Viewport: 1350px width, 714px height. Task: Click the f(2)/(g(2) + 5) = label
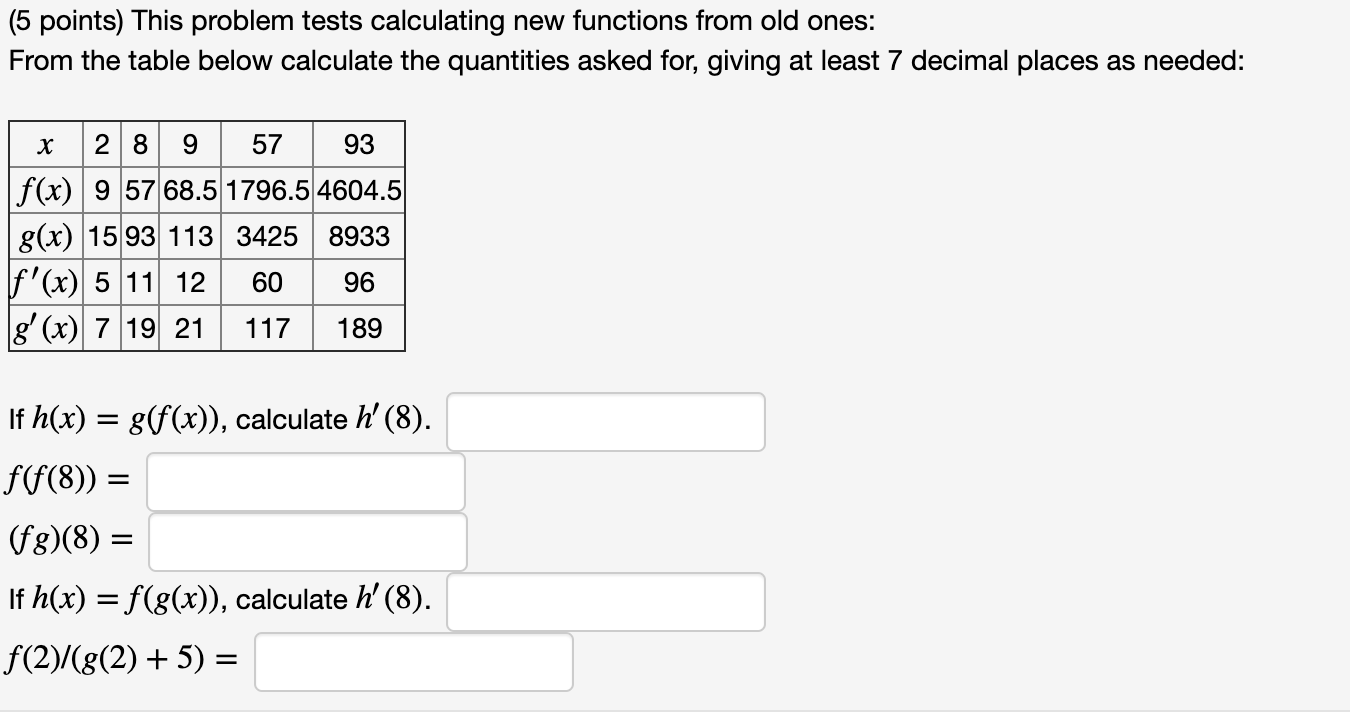click(x=122, y=658)
